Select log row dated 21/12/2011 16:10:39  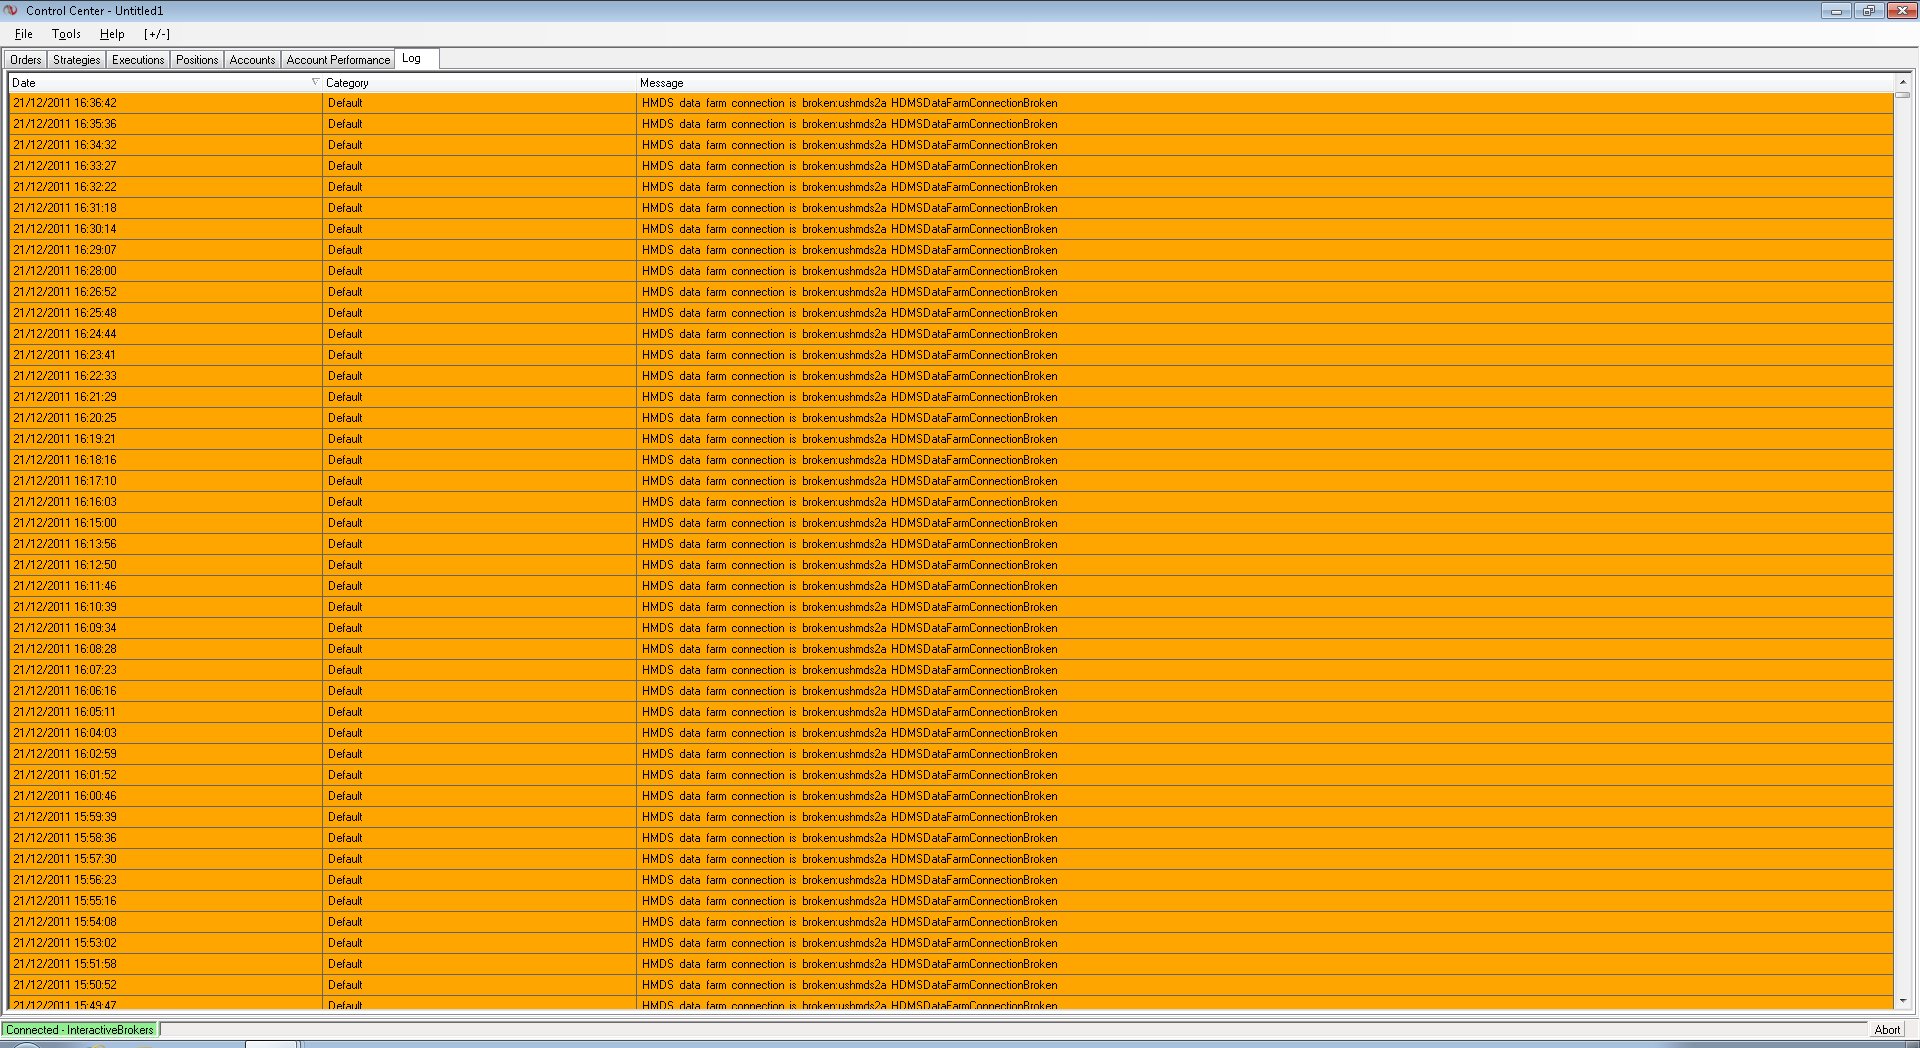951,607
